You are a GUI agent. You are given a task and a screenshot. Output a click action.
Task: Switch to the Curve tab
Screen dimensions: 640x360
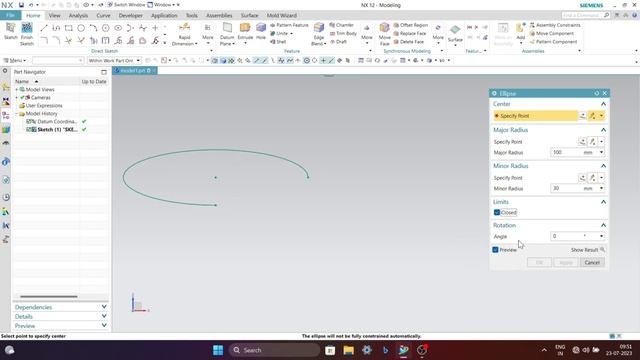[x=103, y=15]
